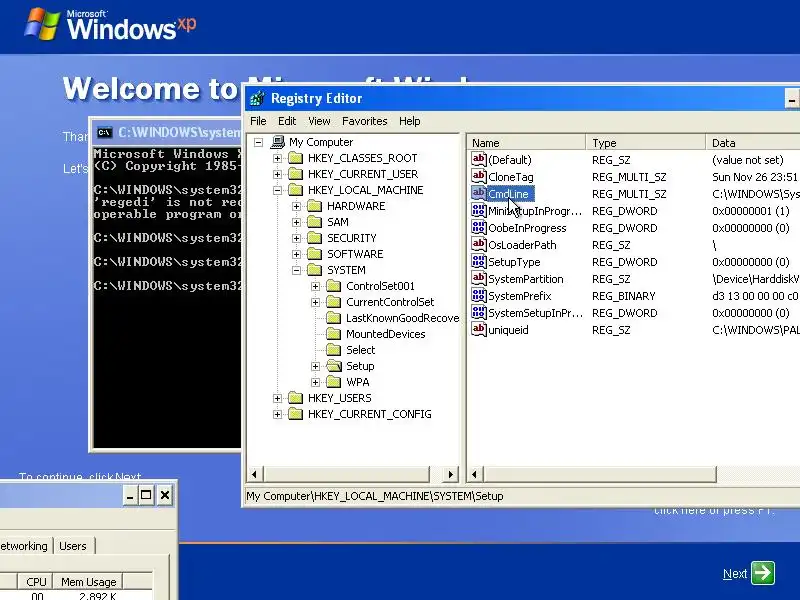Select the WPA key label
800x600 pixels.
point(358,382)
